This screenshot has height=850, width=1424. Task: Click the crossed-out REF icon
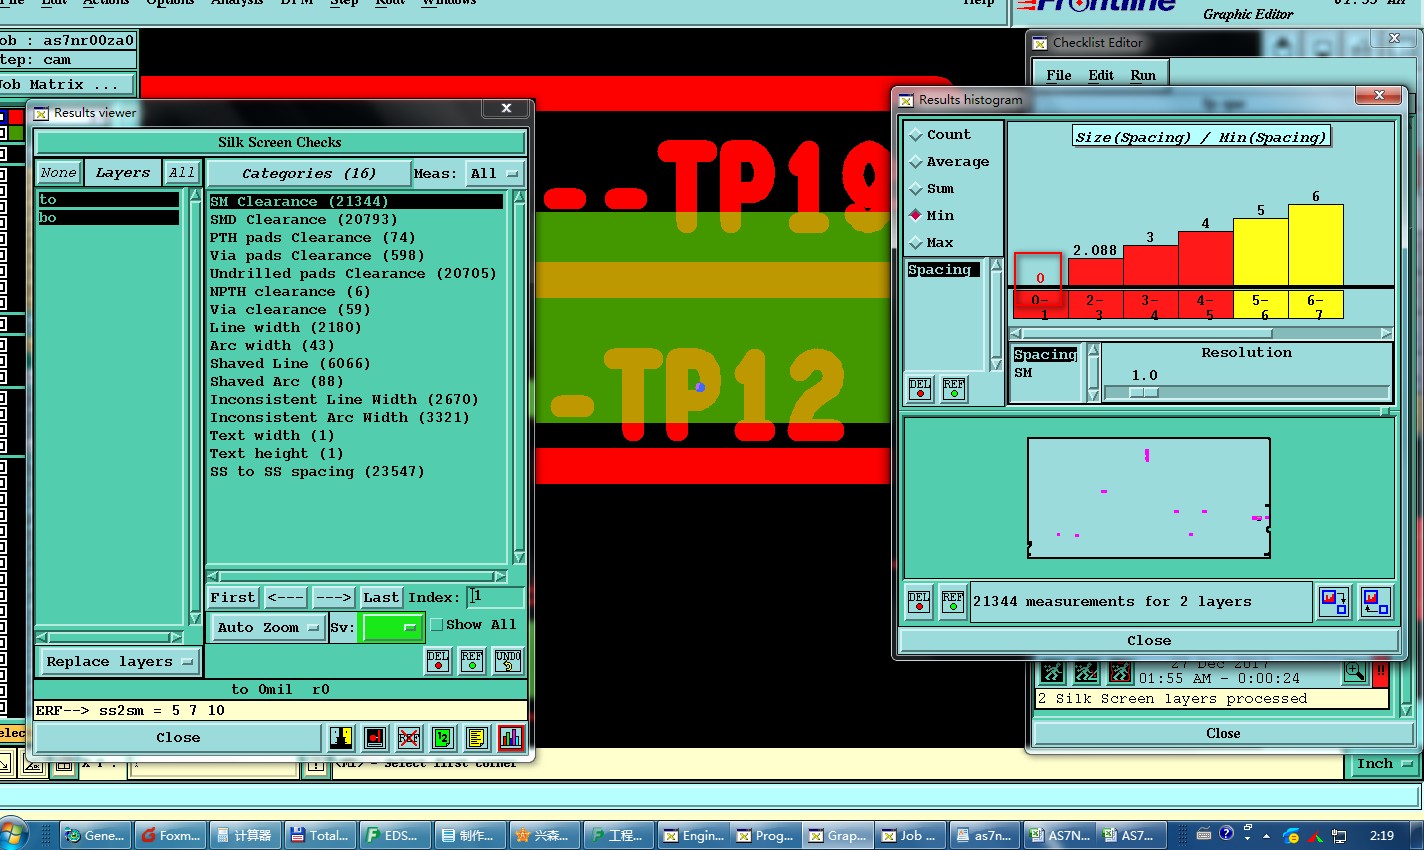tap(409, 738)
